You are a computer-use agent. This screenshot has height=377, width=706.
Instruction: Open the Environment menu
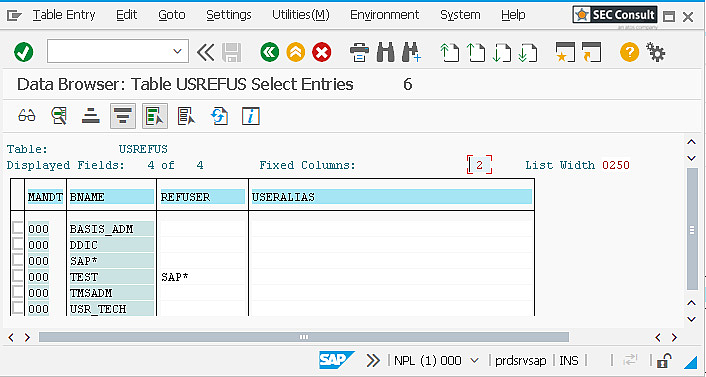pos(385,15)
